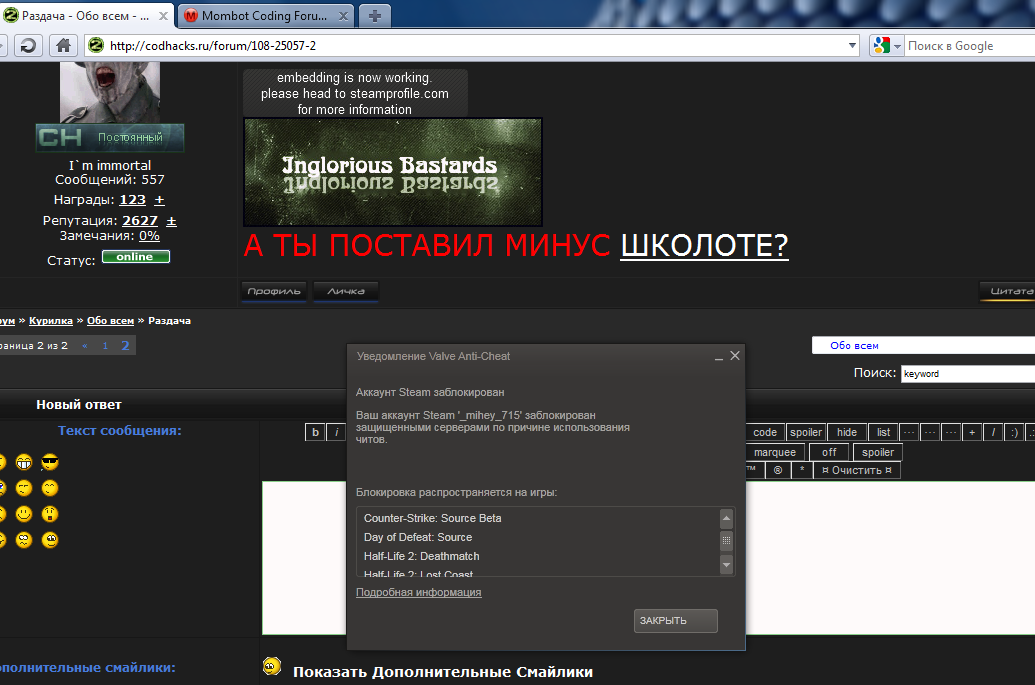Open the awards count link 123
The width and height of the screenshot is (1035, 685).
132,199
